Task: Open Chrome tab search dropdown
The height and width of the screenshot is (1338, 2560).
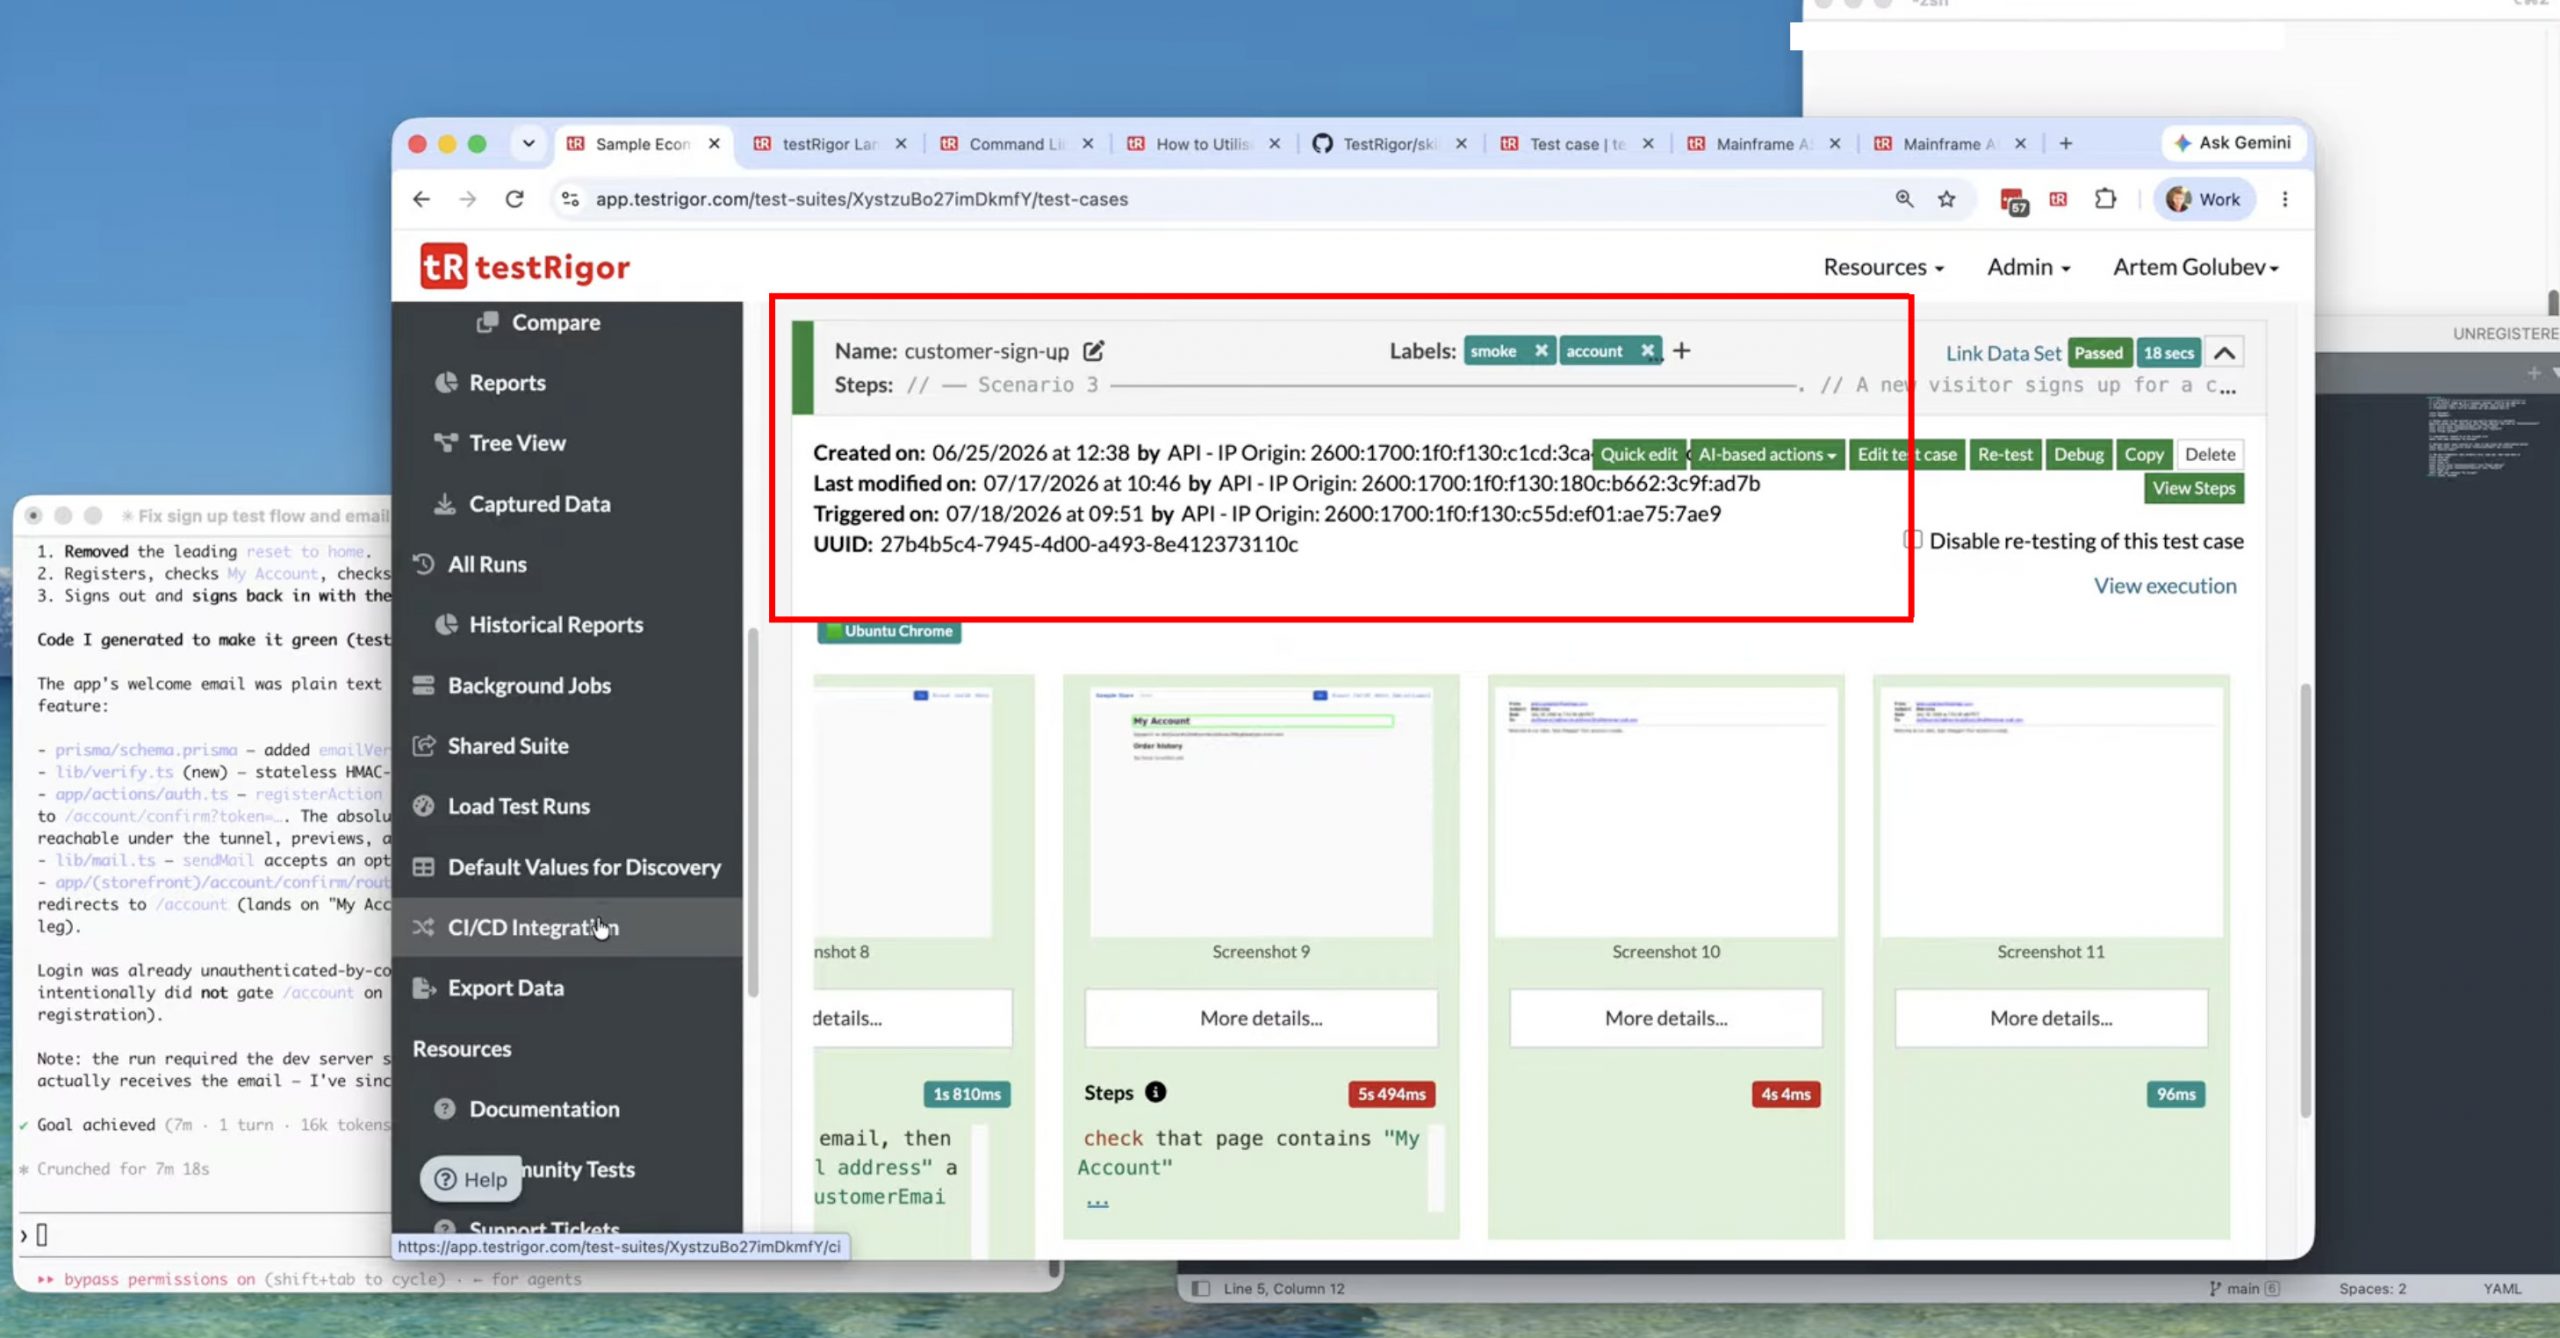Action: coord(528,144)
